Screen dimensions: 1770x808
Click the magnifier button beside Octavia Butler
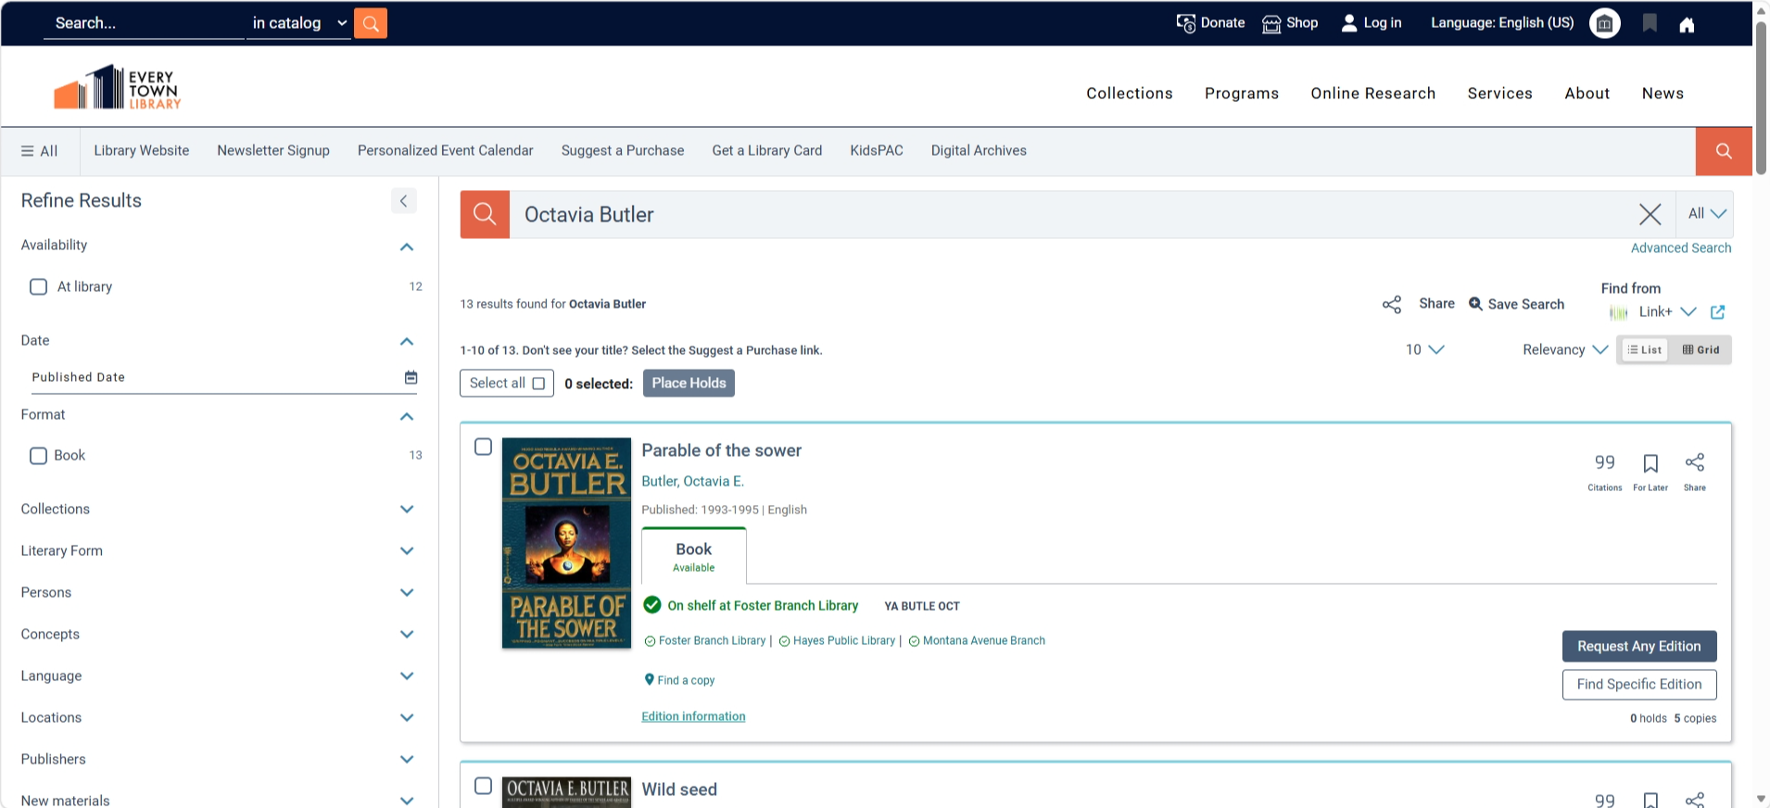485,214
